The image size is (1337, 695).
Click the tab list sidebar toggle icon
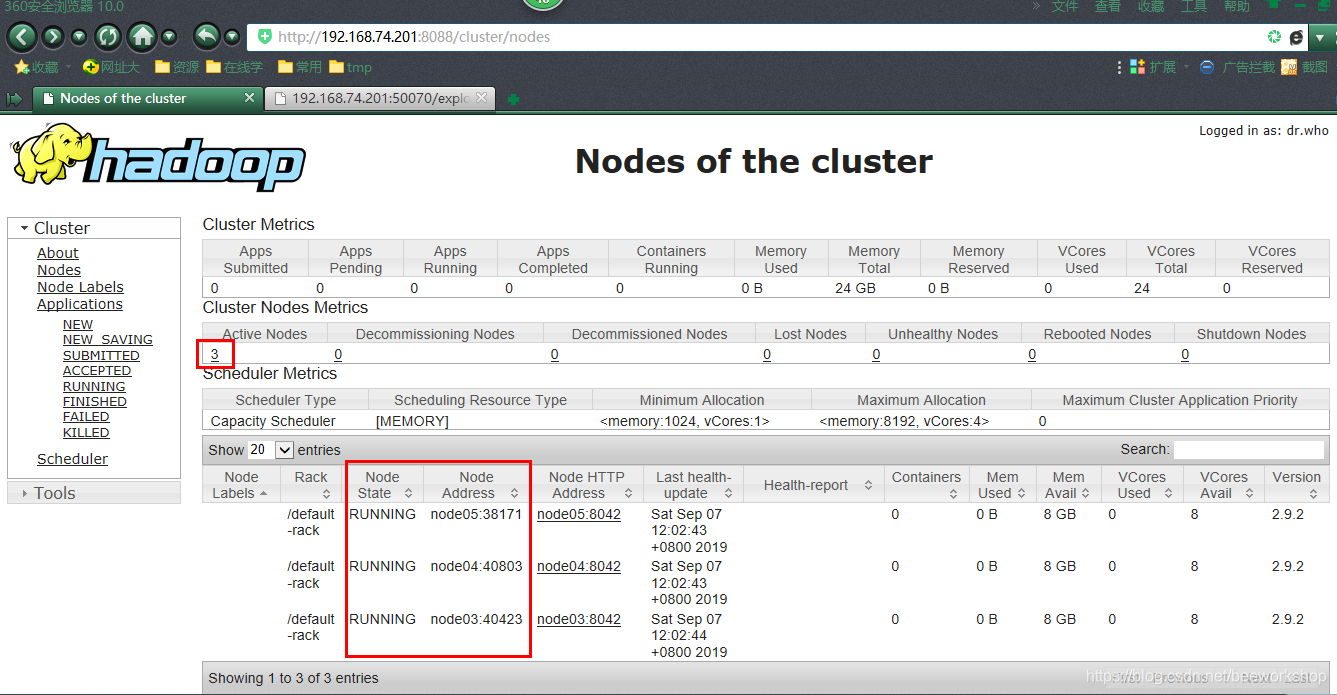click(14, 99)
